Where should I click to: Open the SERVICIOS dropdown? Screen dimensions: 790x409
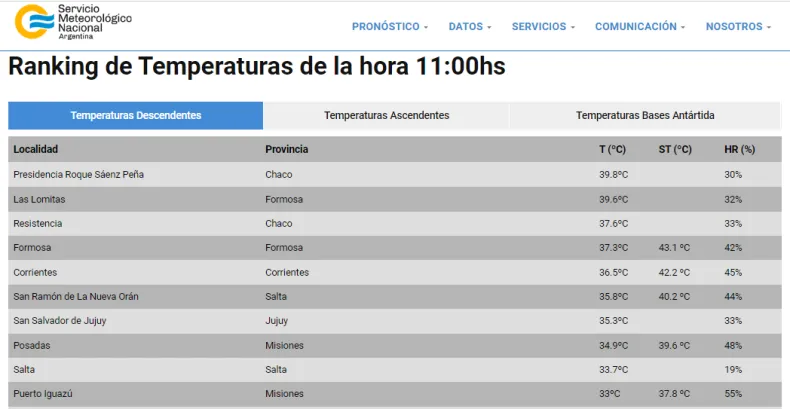(543, 27)
